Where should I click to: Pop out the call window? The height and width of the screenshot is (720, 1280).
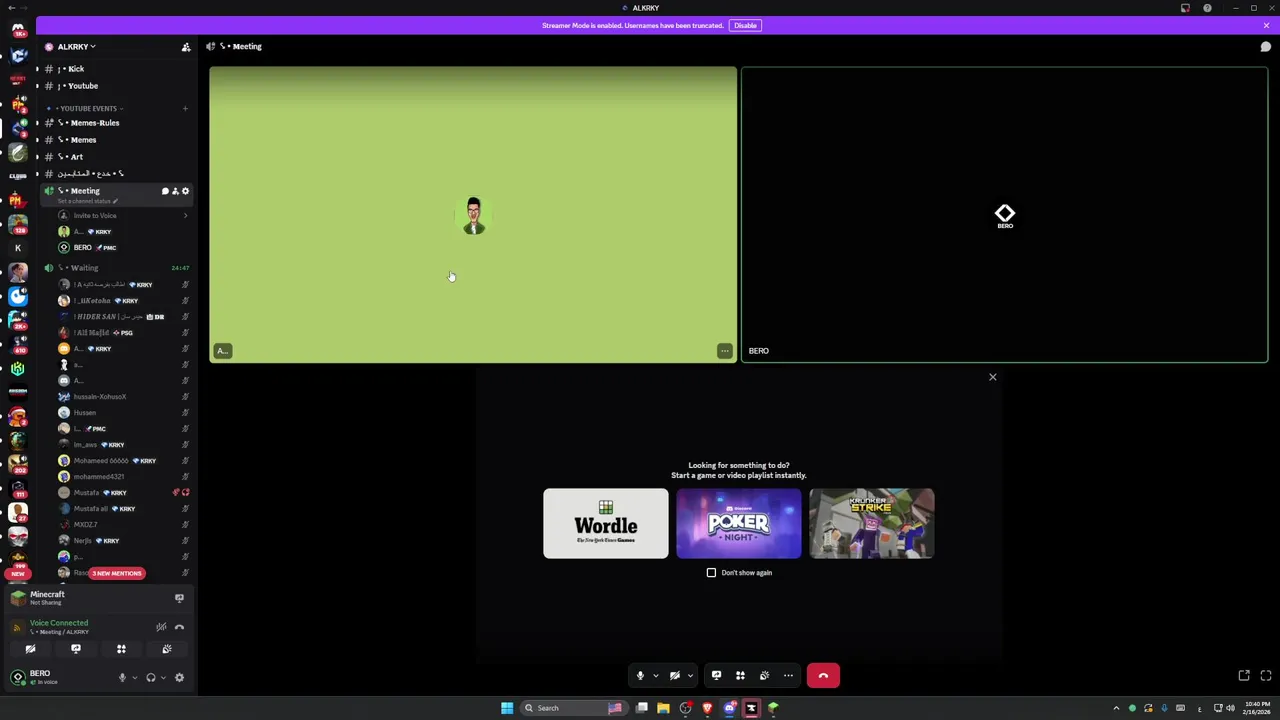[x=1244, y=676]
